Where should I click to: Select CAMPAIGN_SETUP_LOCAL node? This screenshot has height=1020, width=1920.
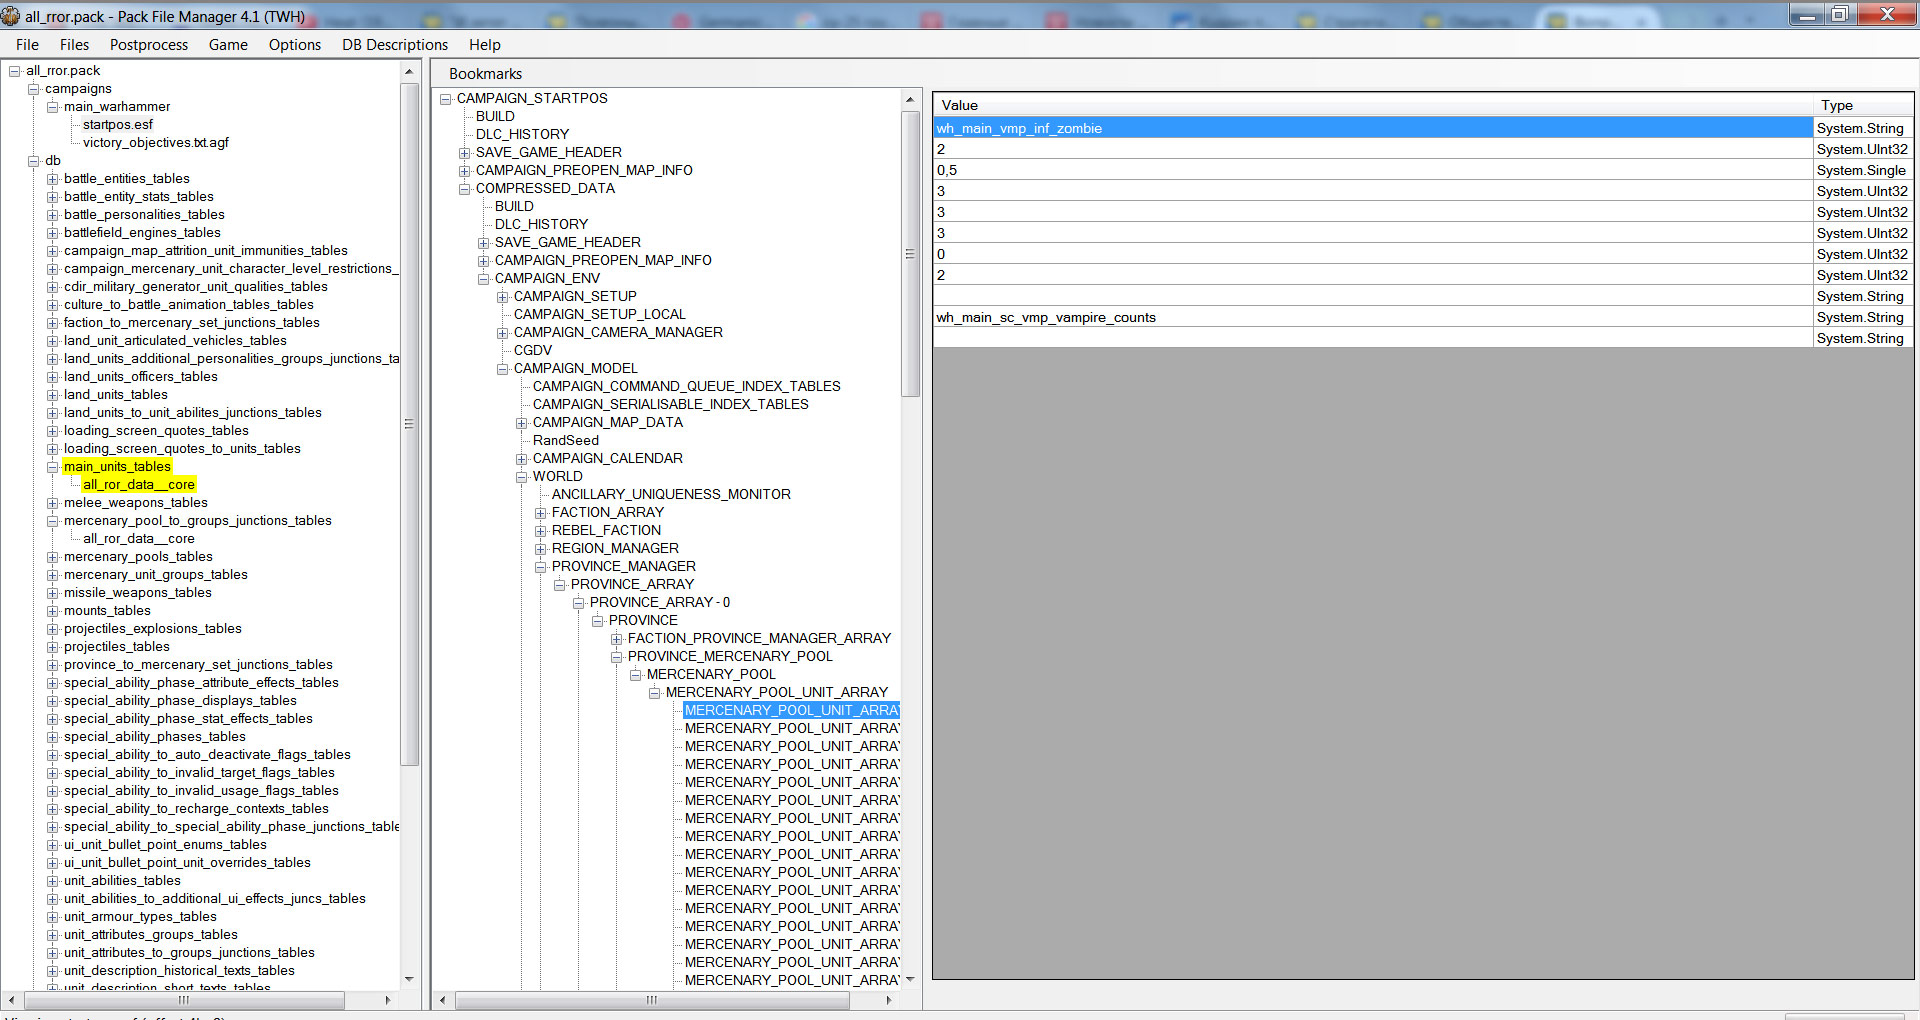[x=600, y=315]
